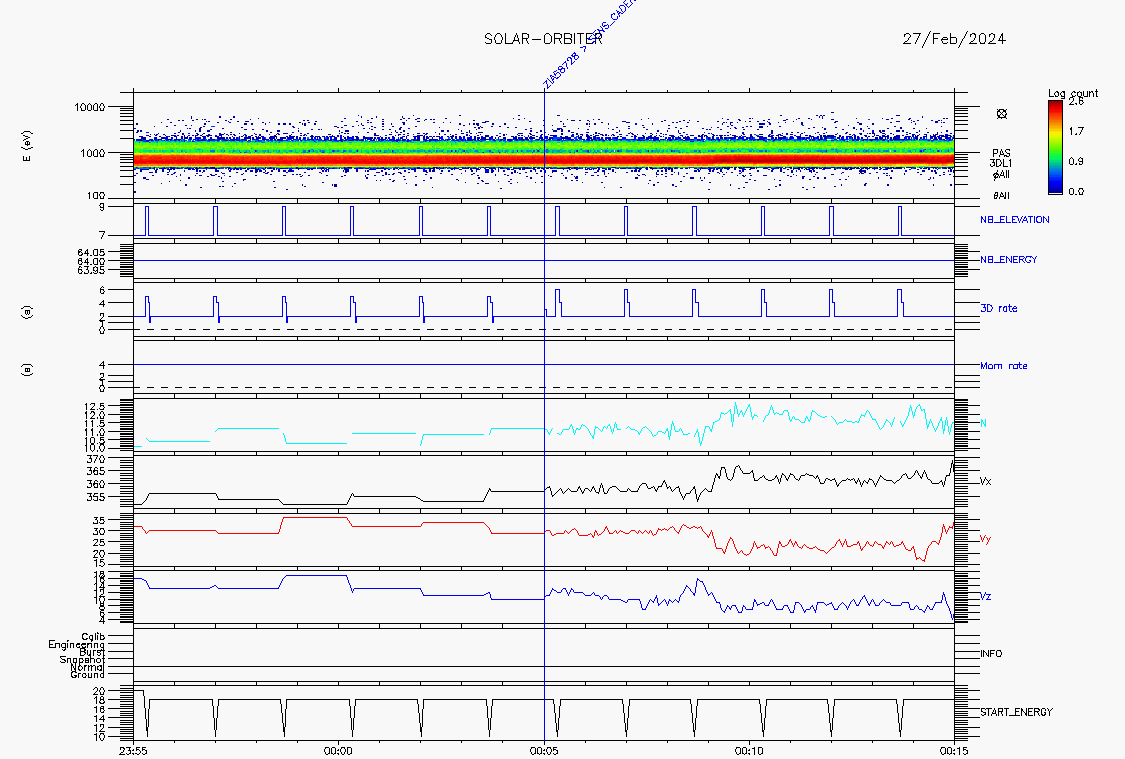Screen dimensions: 1125x759
Task: Click the 0.9 colorbar value
Action: pyautogui.click(x=1075, y=161)
